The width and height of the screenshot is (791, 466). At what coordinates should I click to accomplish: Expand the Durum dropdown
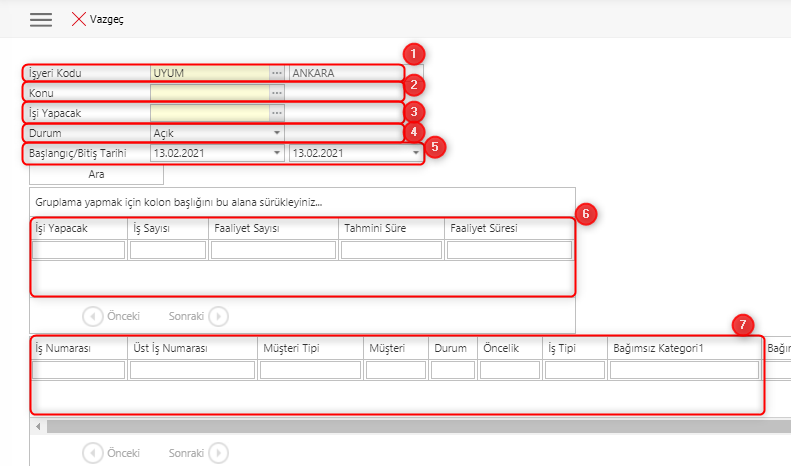click(277, 133)
